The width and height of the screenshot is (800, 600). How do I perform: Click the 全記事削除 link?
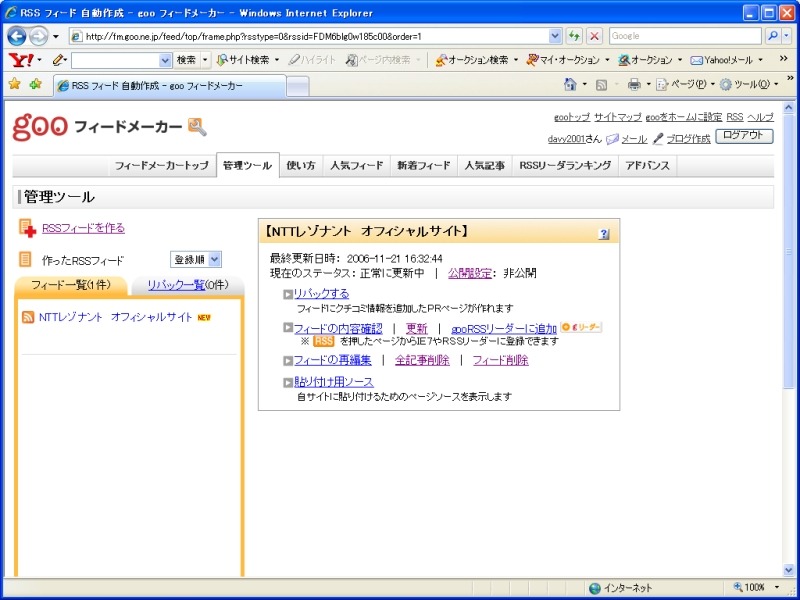point(422,360)
